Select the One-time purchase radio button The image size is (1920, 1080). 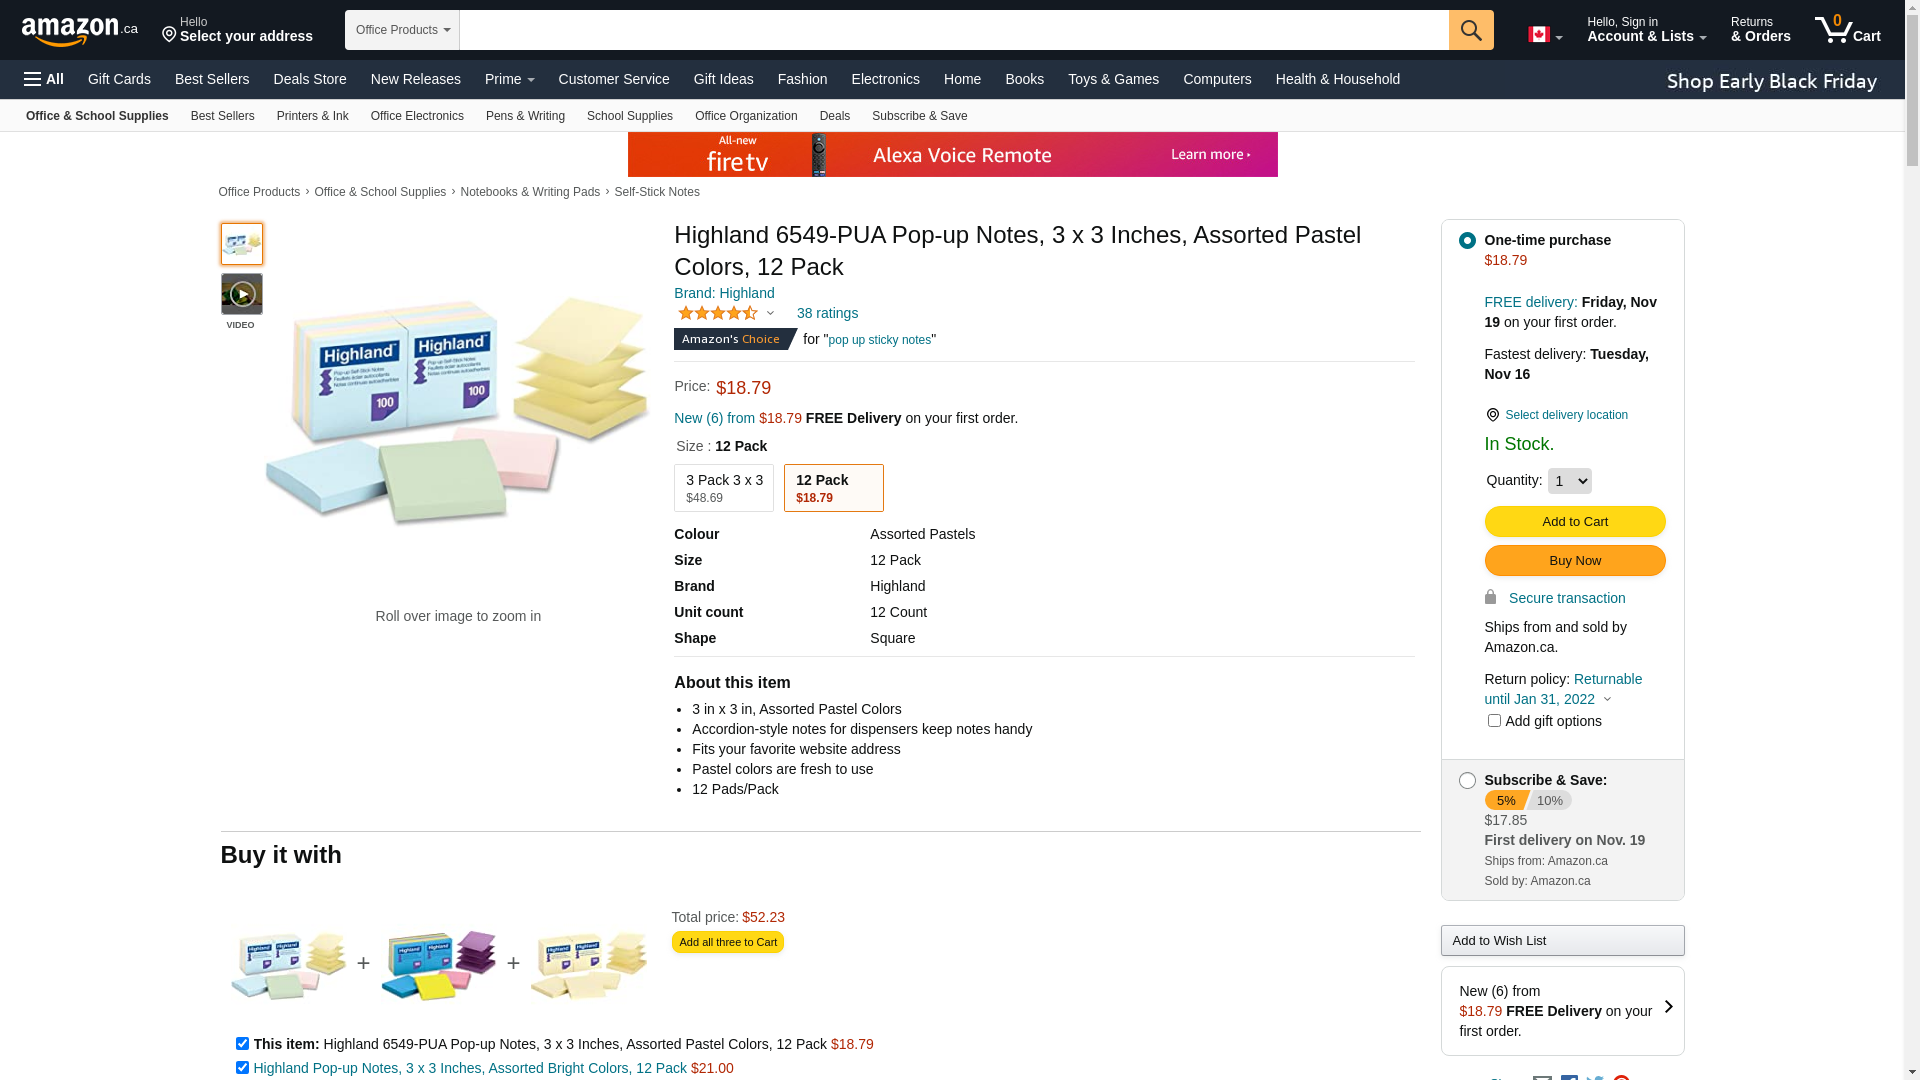pos(1467,240)
